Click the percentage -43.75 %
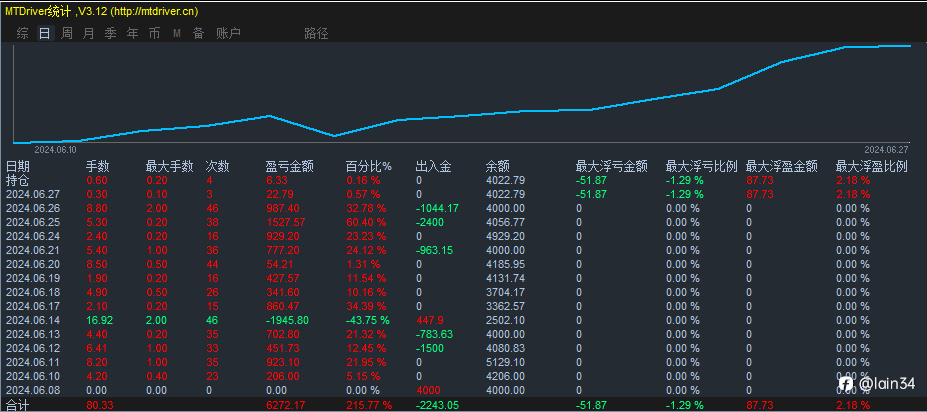 pyautogui.click(x=368, y=320)
